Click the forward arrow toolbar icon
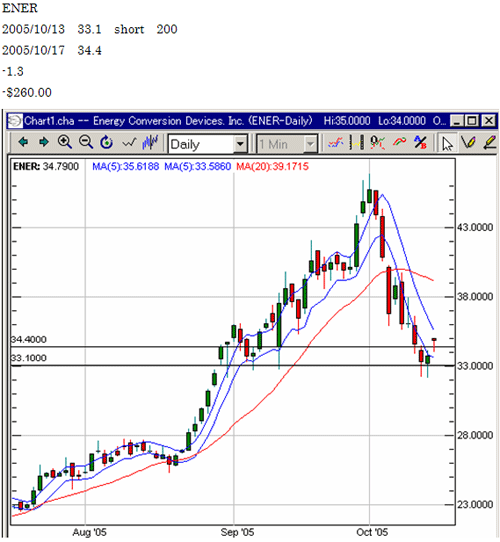The width and height of the screenshot is (500, 542). pos(44,142)
